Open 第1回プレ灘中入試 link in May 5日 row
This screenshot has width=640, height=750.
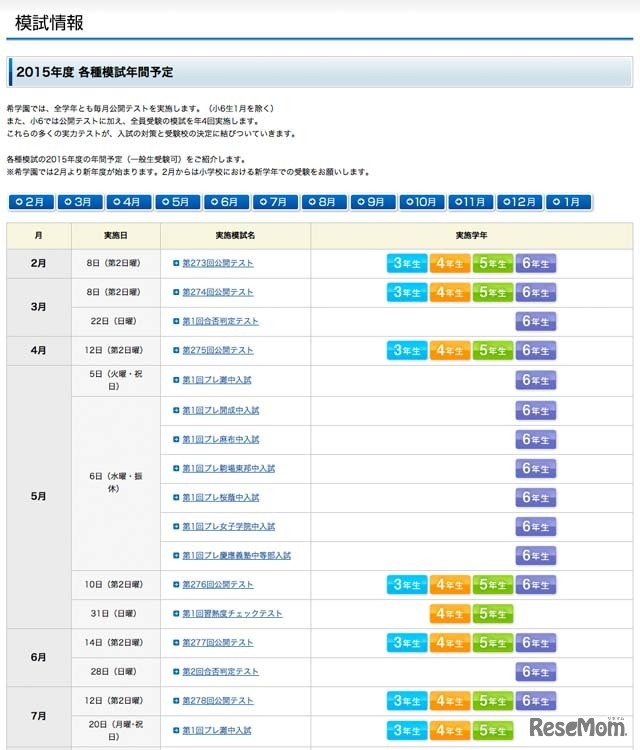217,380
